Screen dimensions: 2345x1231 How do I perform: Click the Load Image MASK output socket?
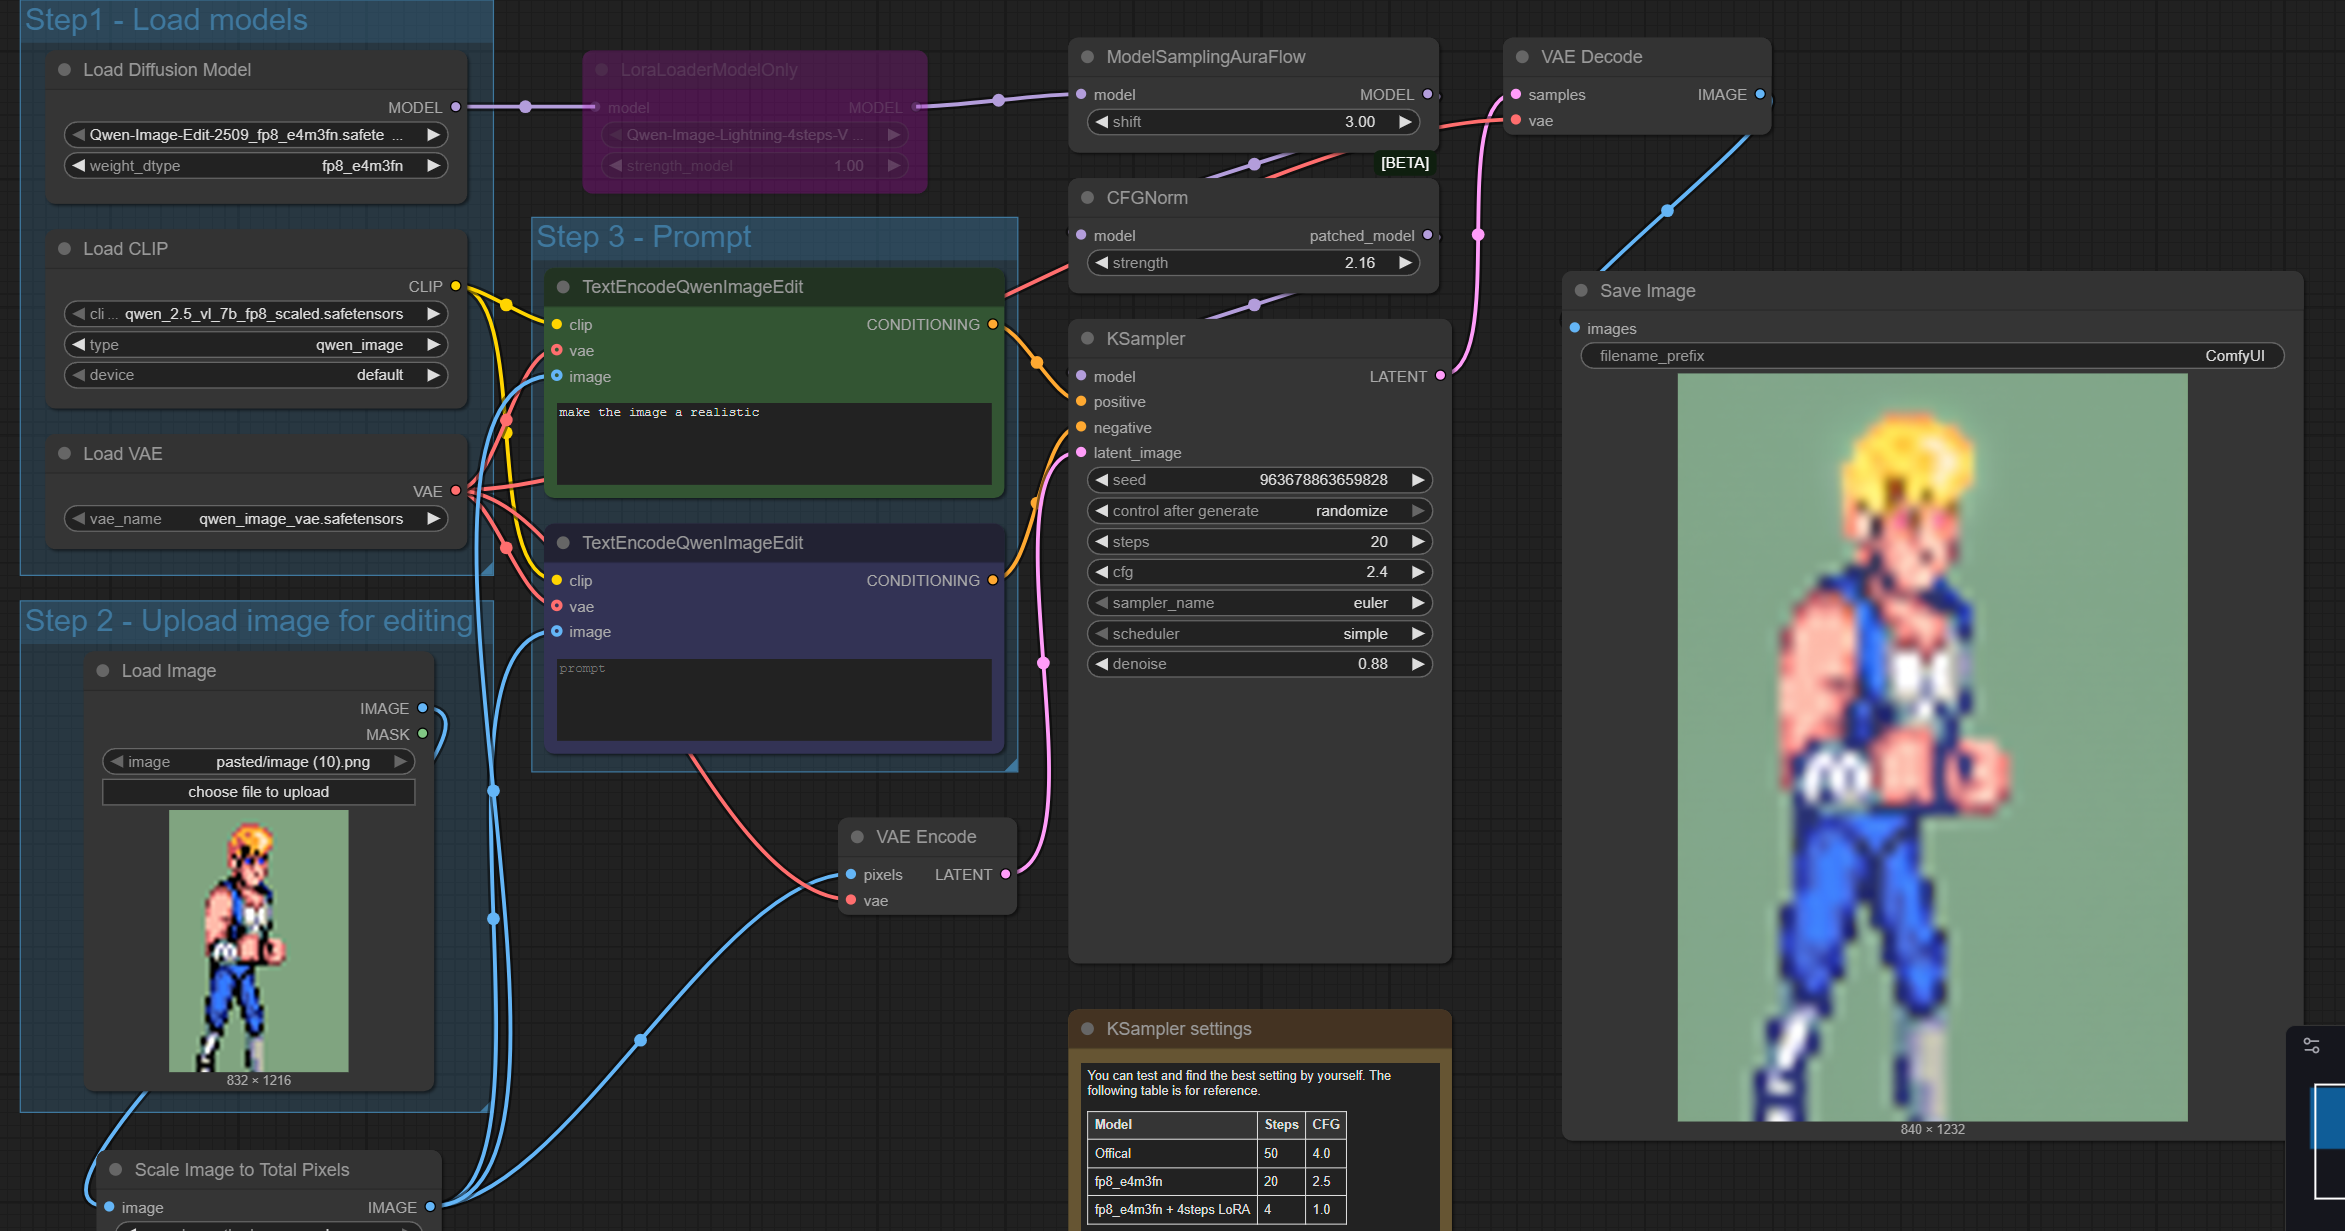[423, 734]
